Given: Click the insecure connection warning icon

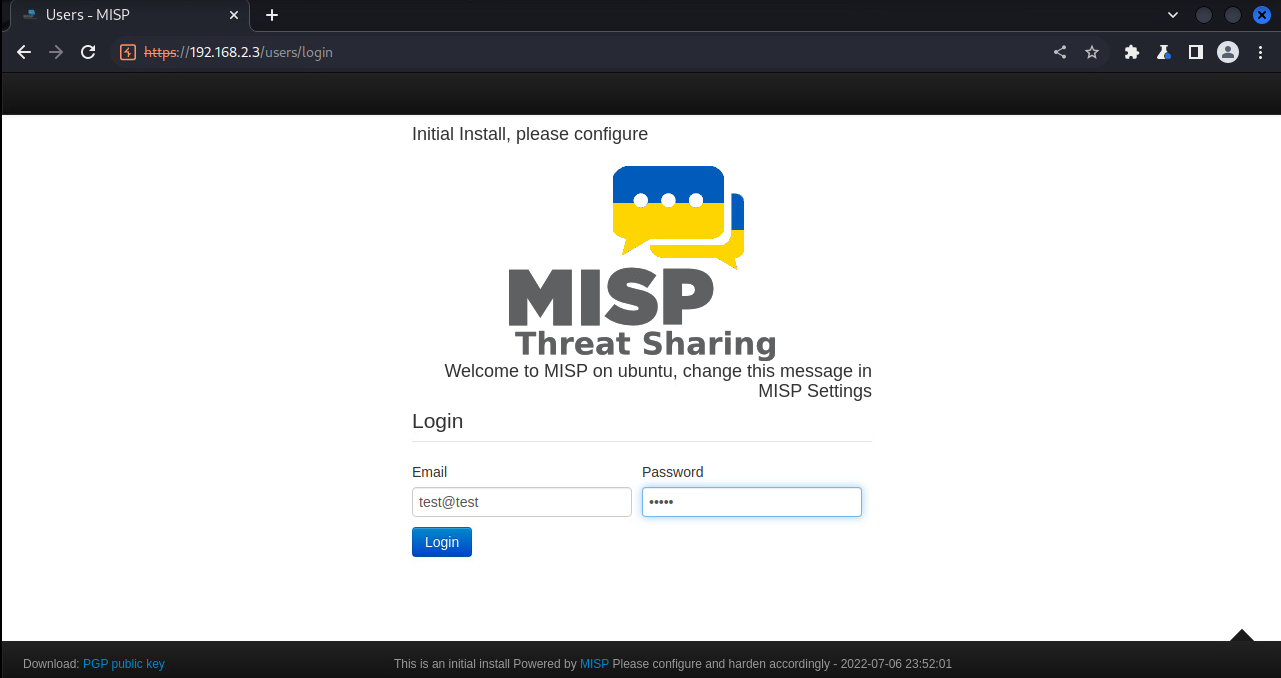Looking at the screenshot, I should click(x=128, y=52).
